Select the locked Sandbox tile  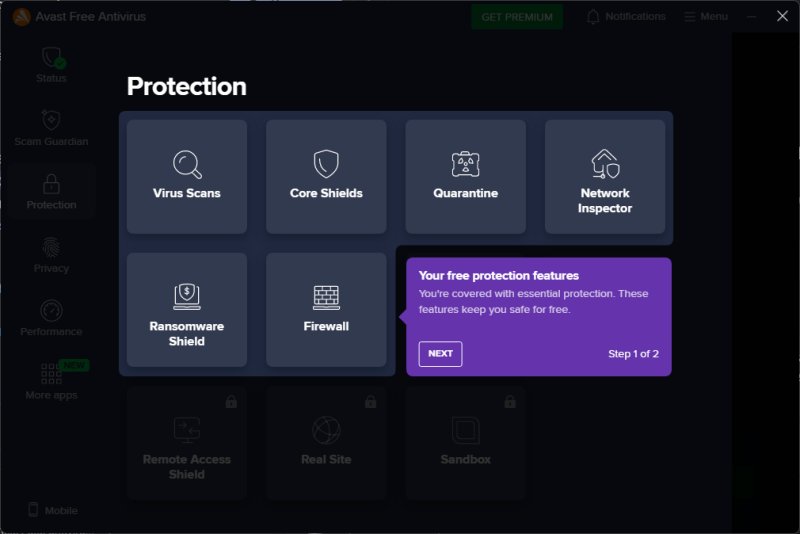point(465,443)
